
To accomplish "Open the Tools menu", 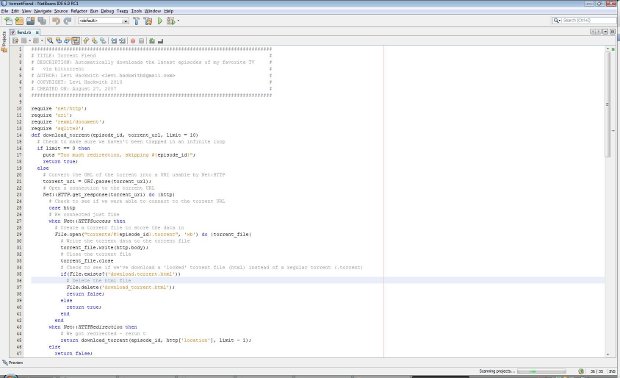I will (x=136, y=11).
